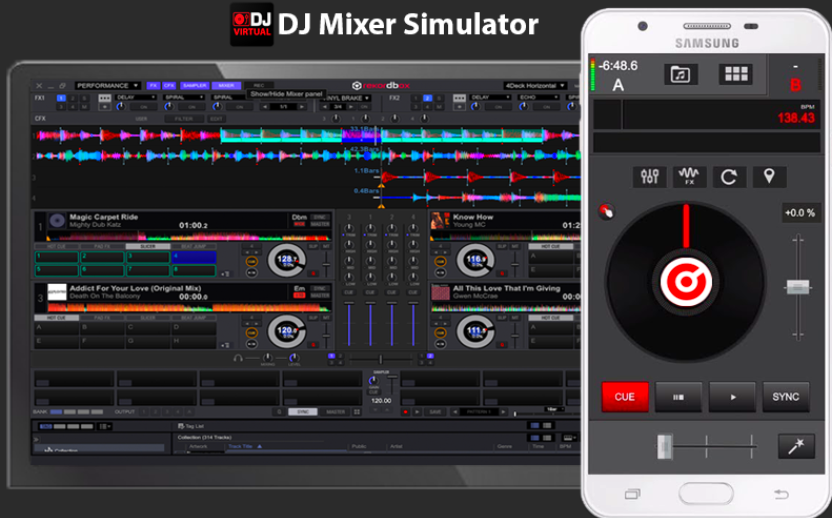Tap the cue point location pin icon

tap(769, 177)
